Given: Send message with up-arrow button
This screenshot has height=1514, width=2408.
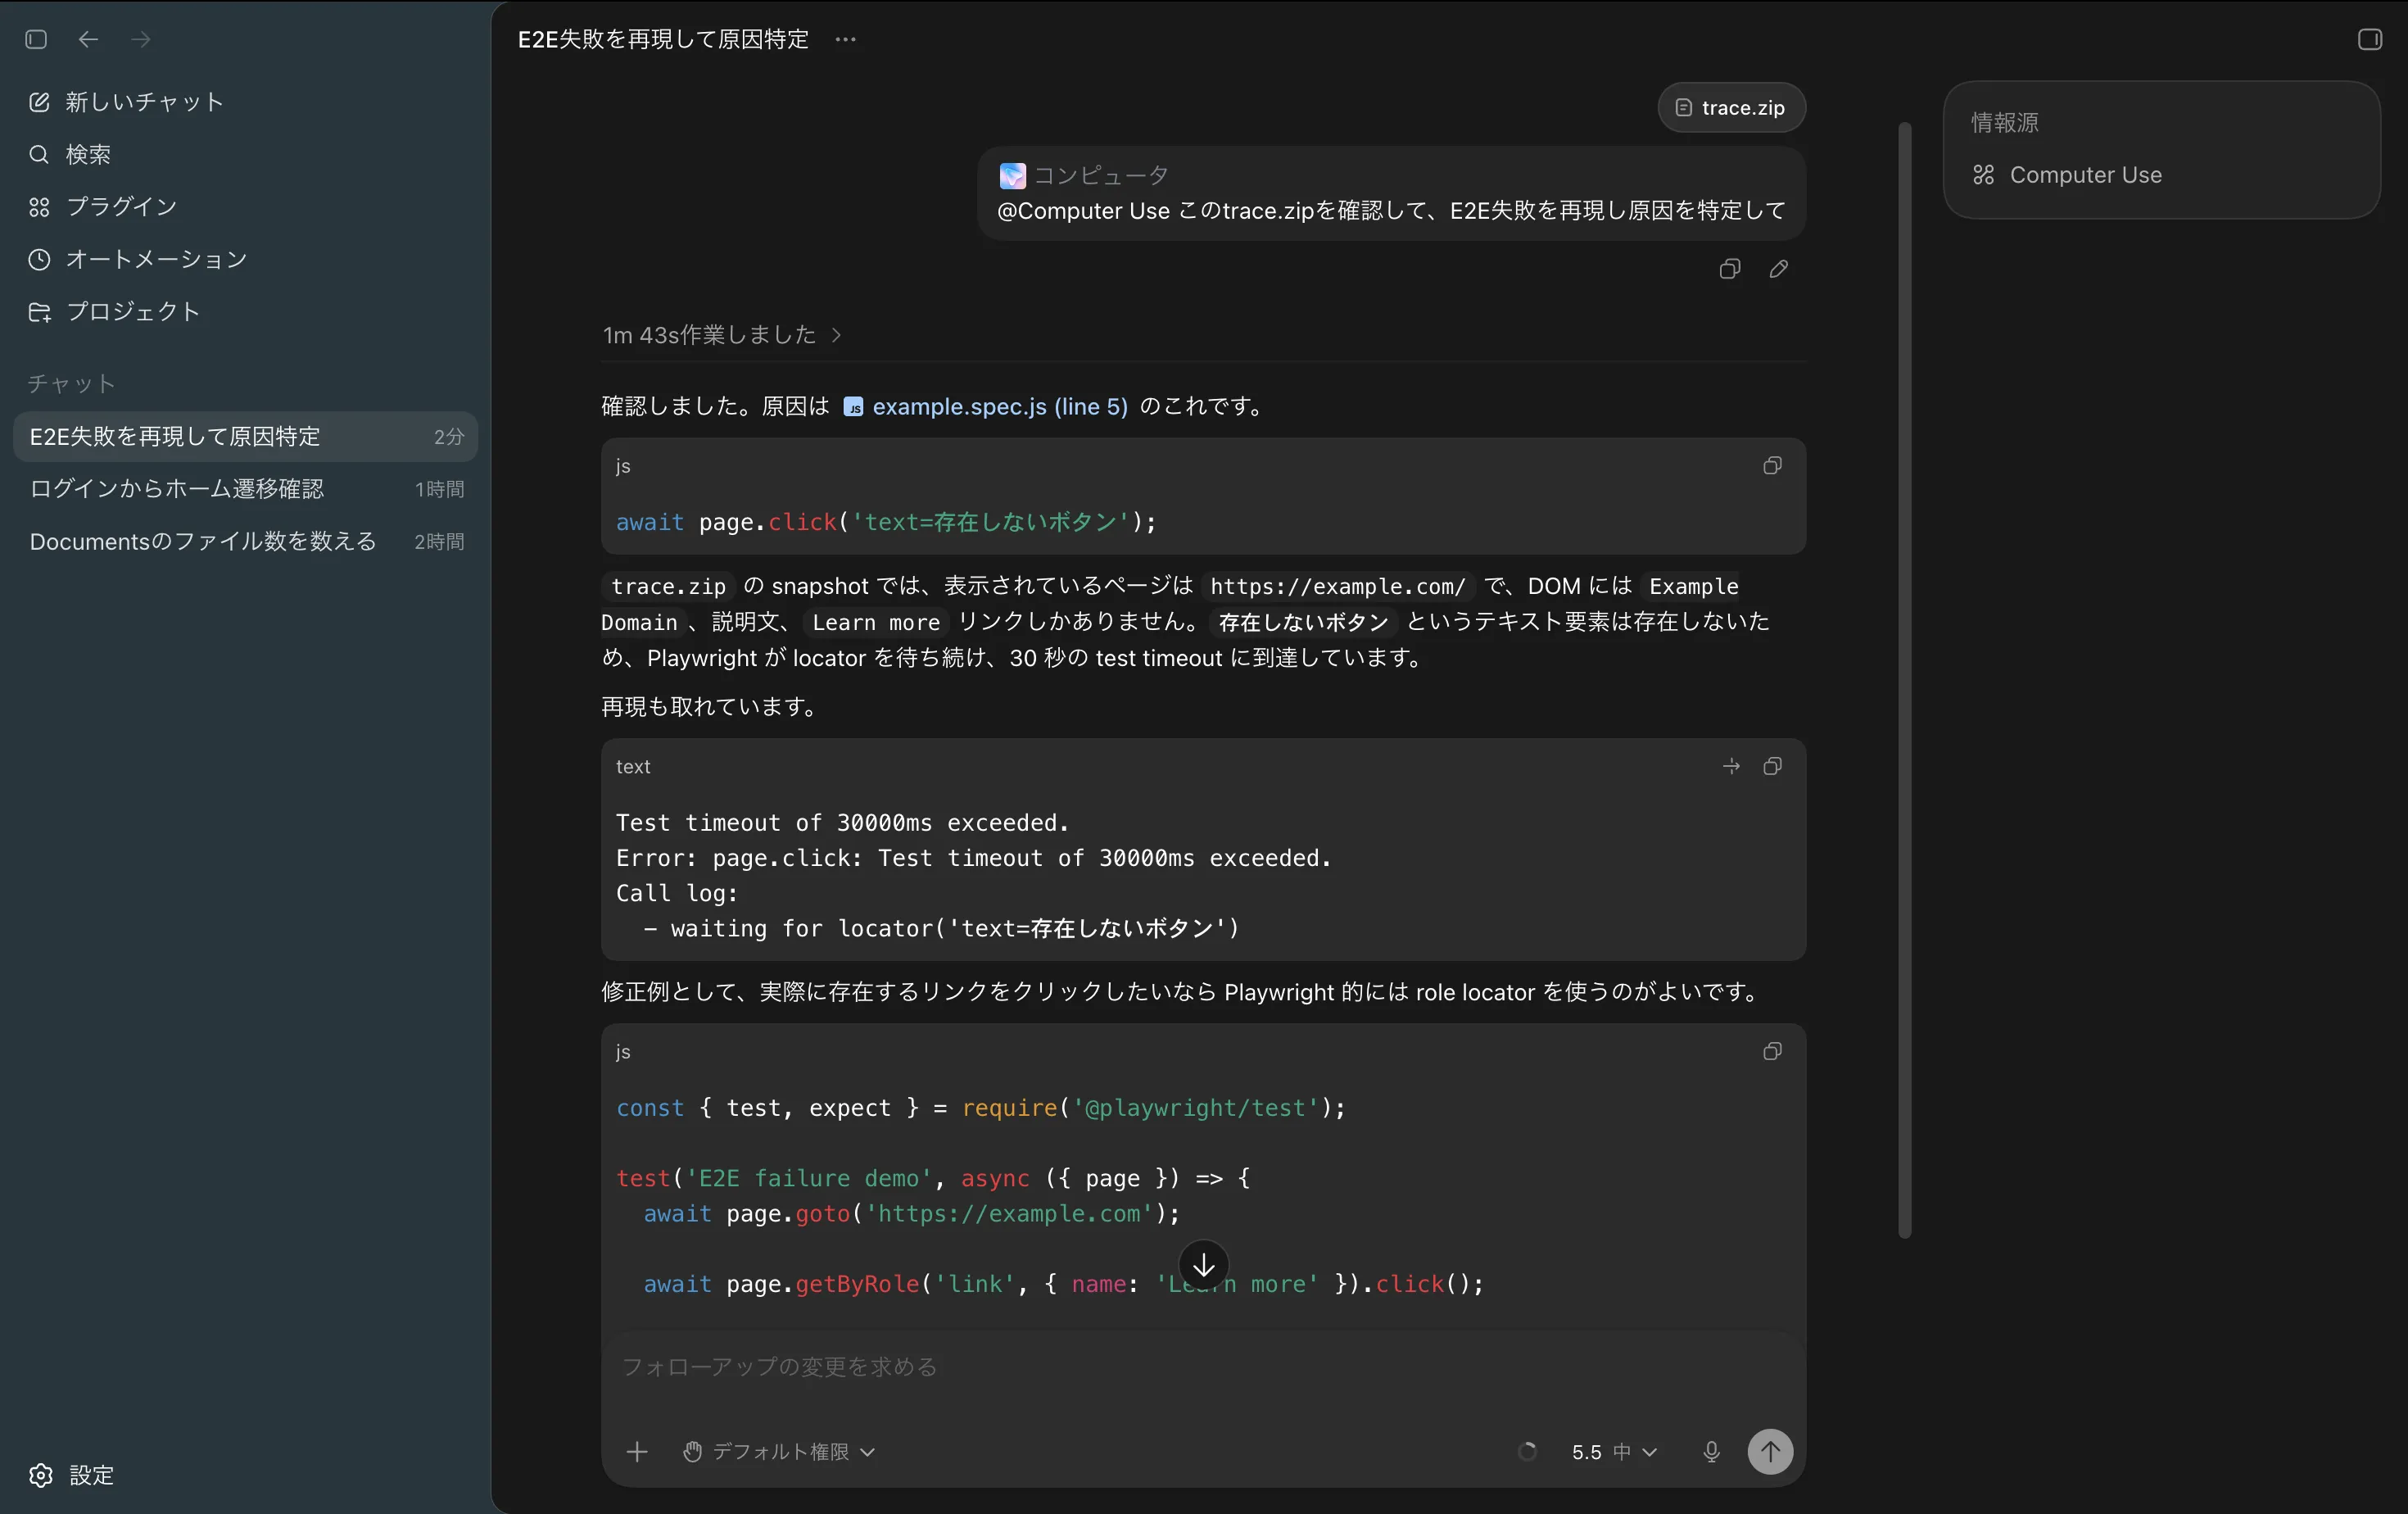Looking at the screenshot, I should [1770, 1451].
